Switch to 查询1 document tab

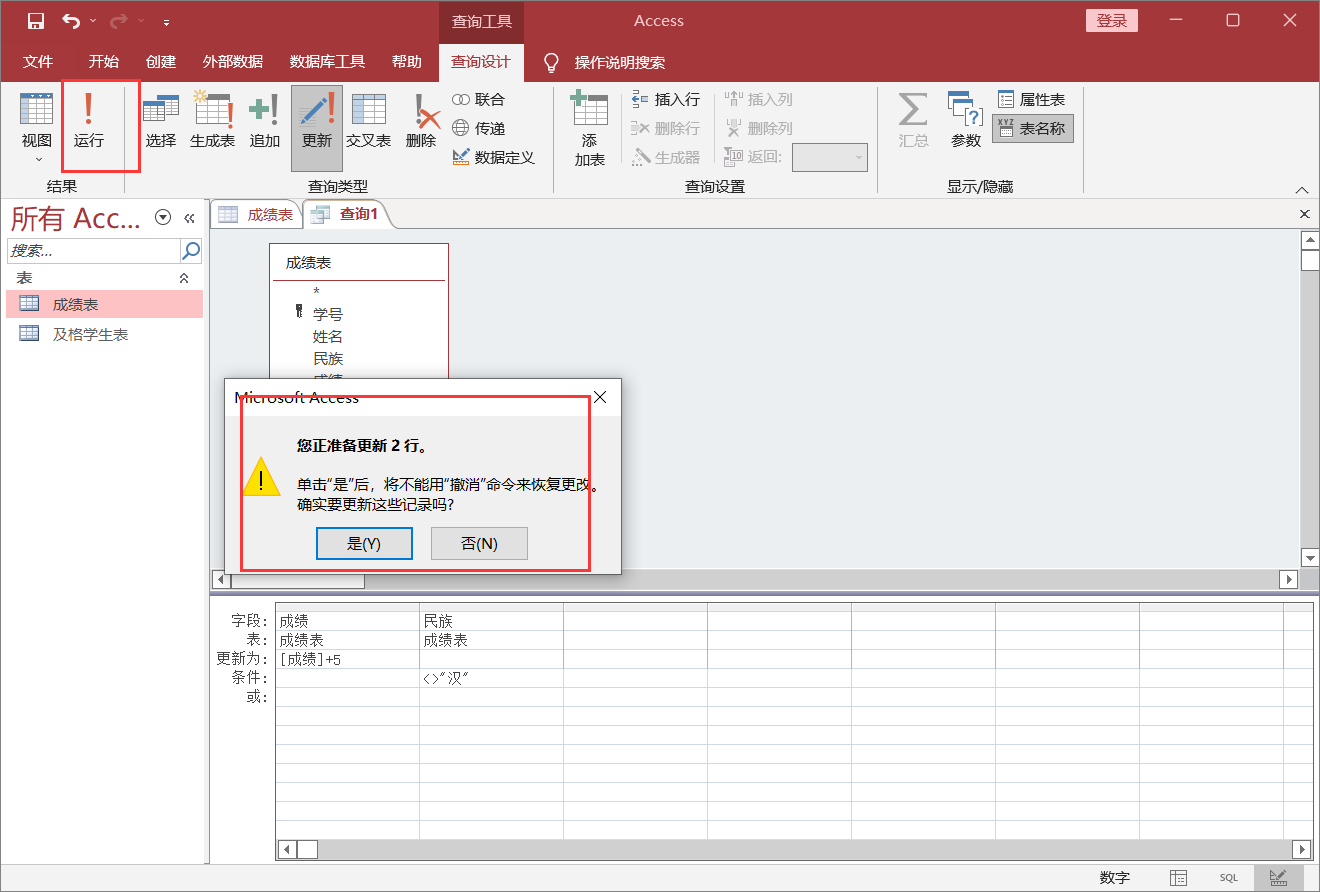(346, 214)
